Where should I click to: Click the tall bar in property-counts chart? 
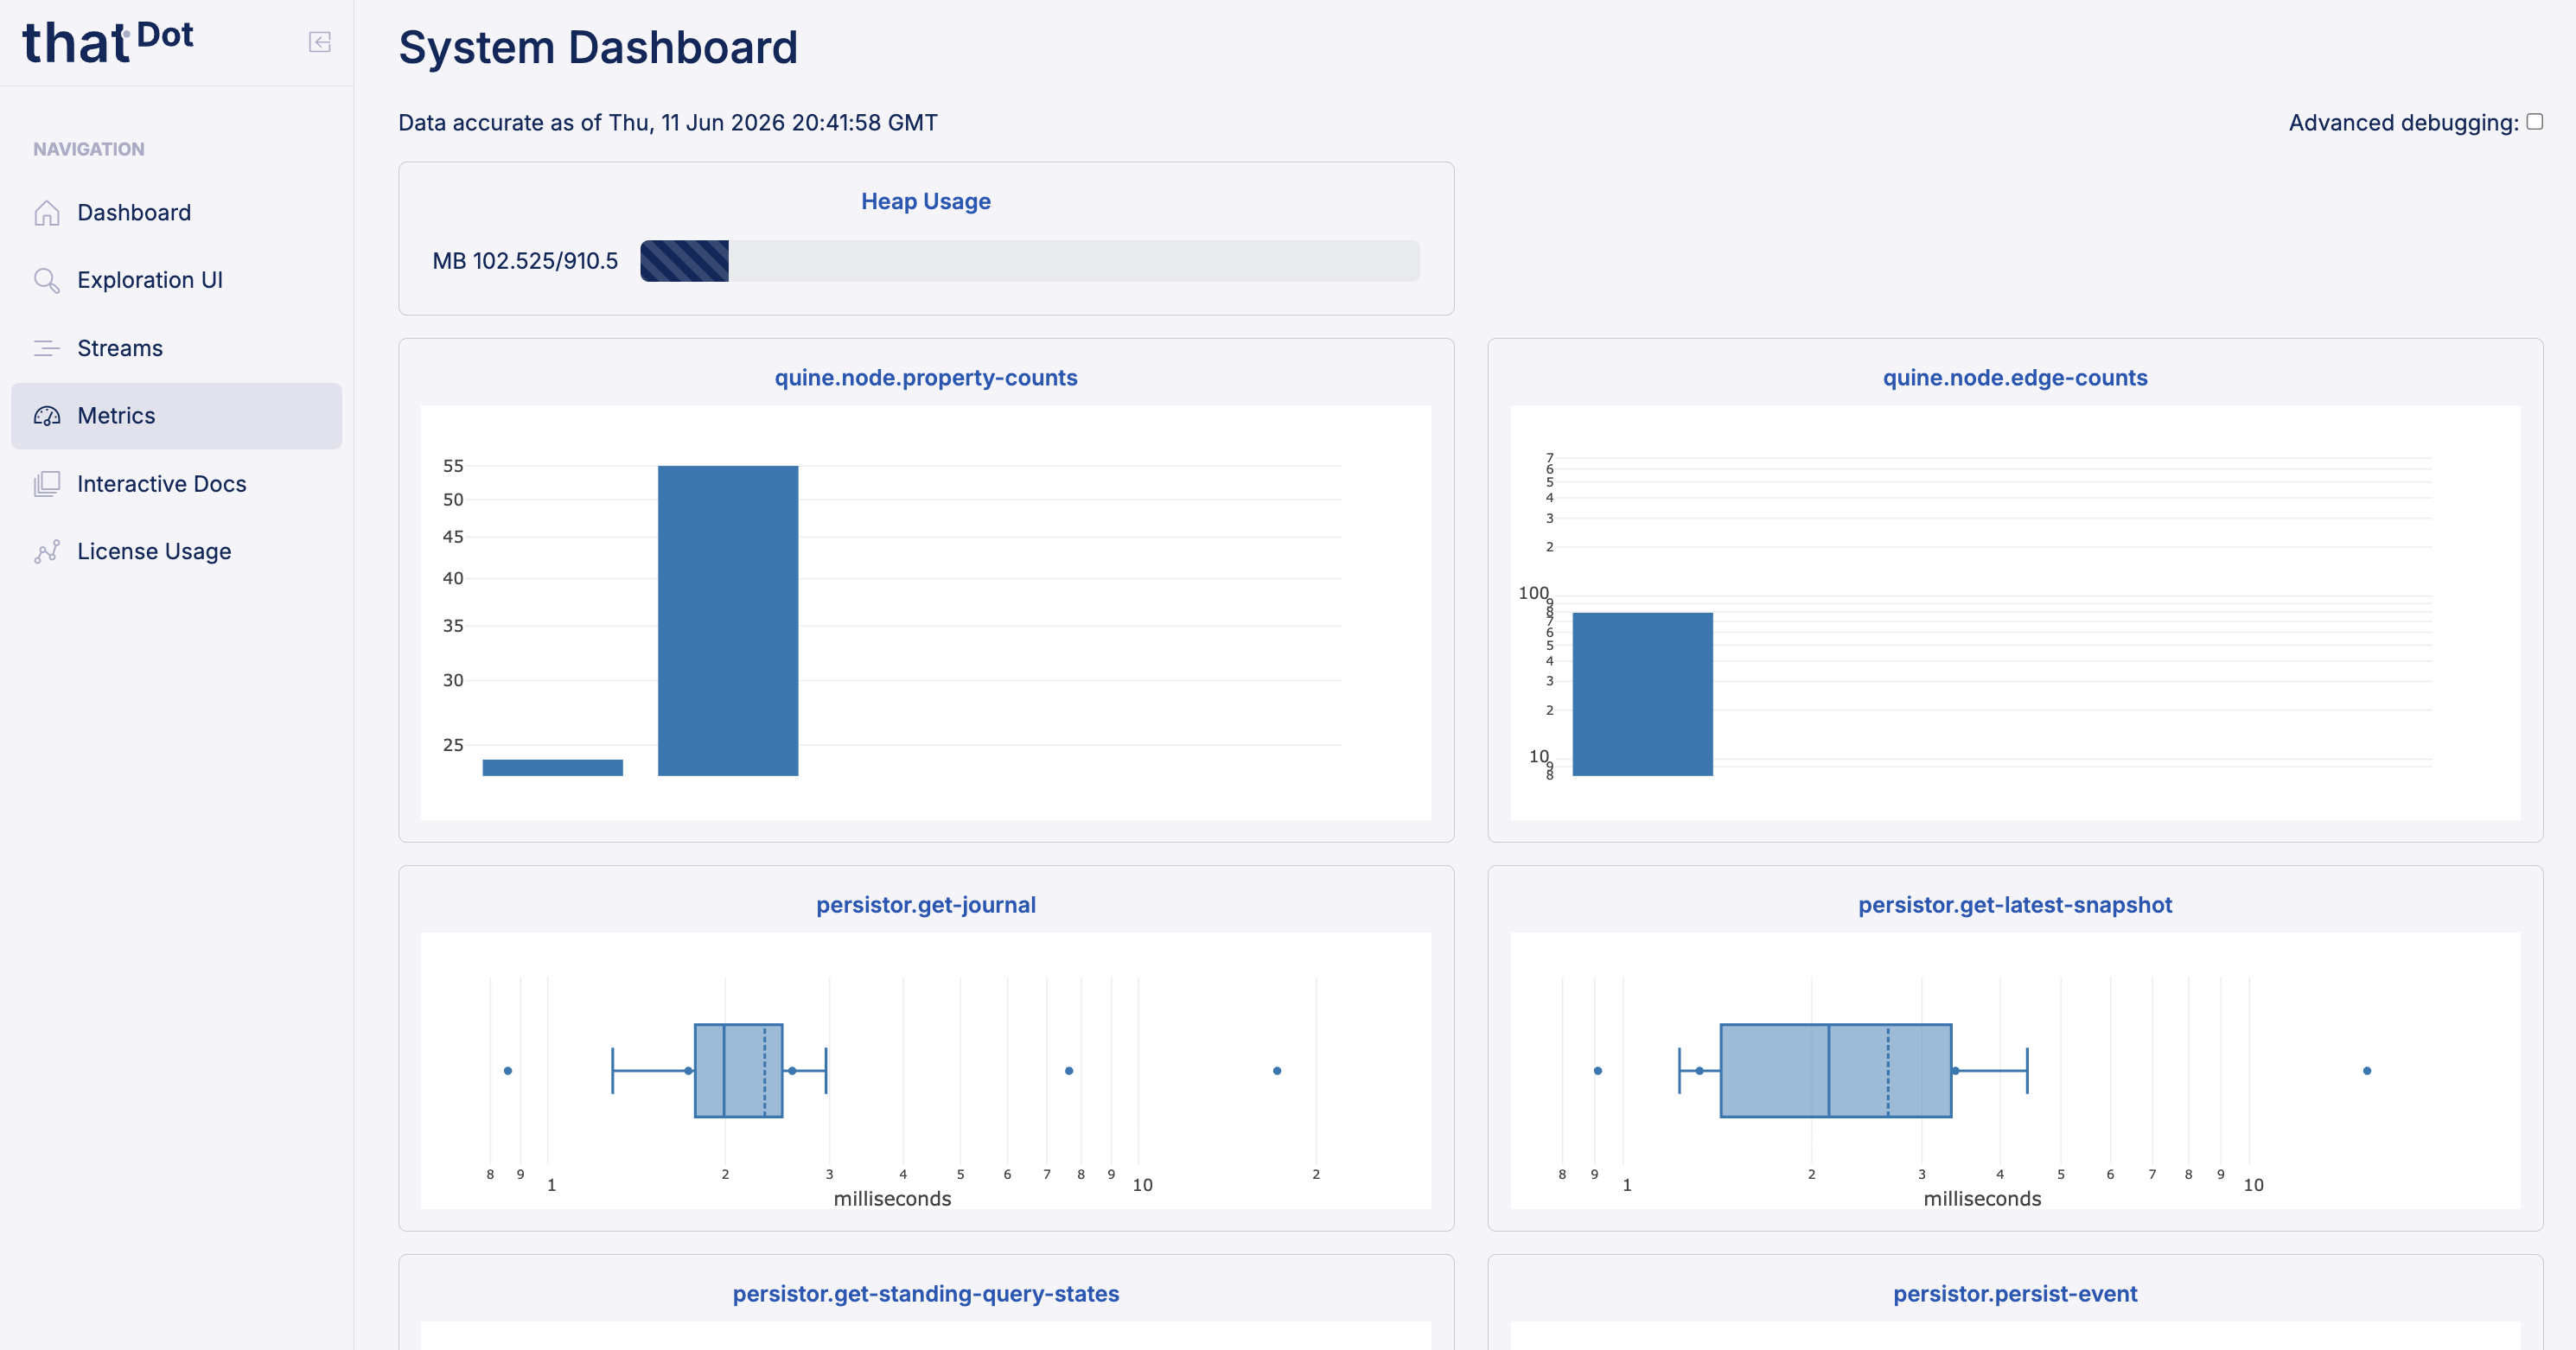[x=728, y=620]
